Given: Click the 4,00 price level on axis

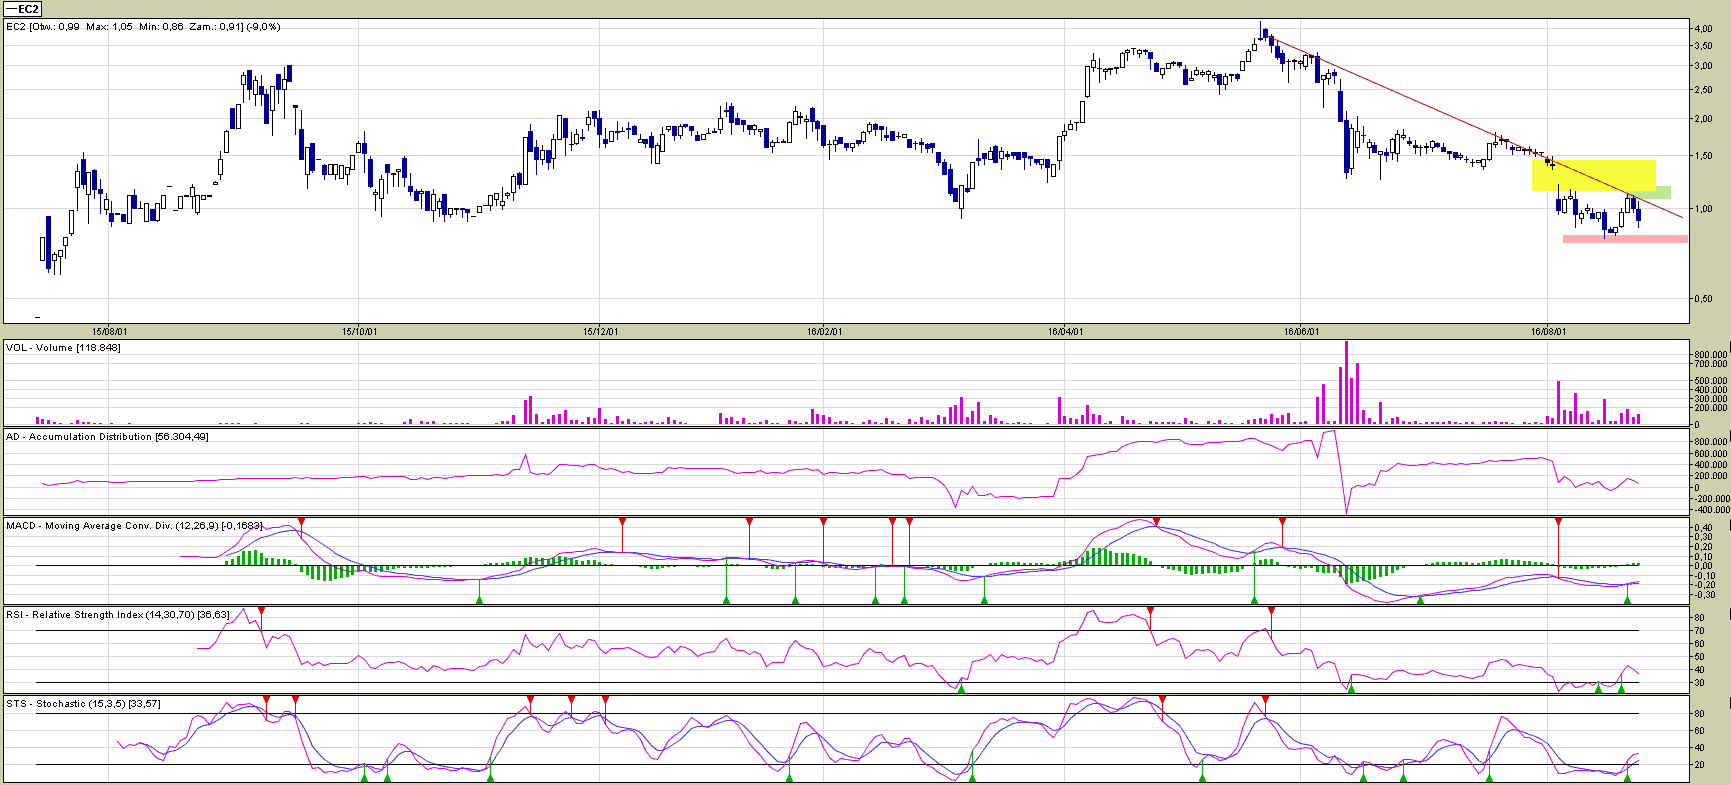Looking at the screenshot, I should tap(1701, 29).
